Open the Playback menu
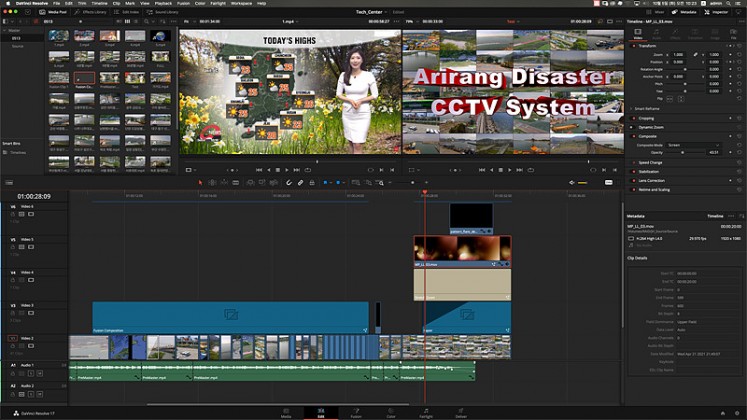Image resolution: width=747 pixels, height=420 pixels. pyautogui.click(x=163, y=3)
